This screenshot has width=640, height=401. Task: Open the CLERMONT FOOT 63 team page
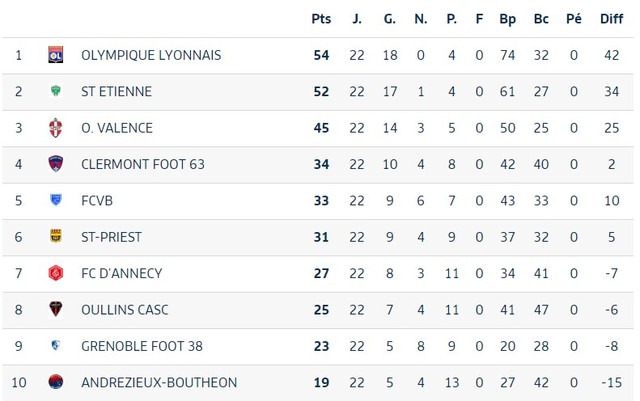143,164
